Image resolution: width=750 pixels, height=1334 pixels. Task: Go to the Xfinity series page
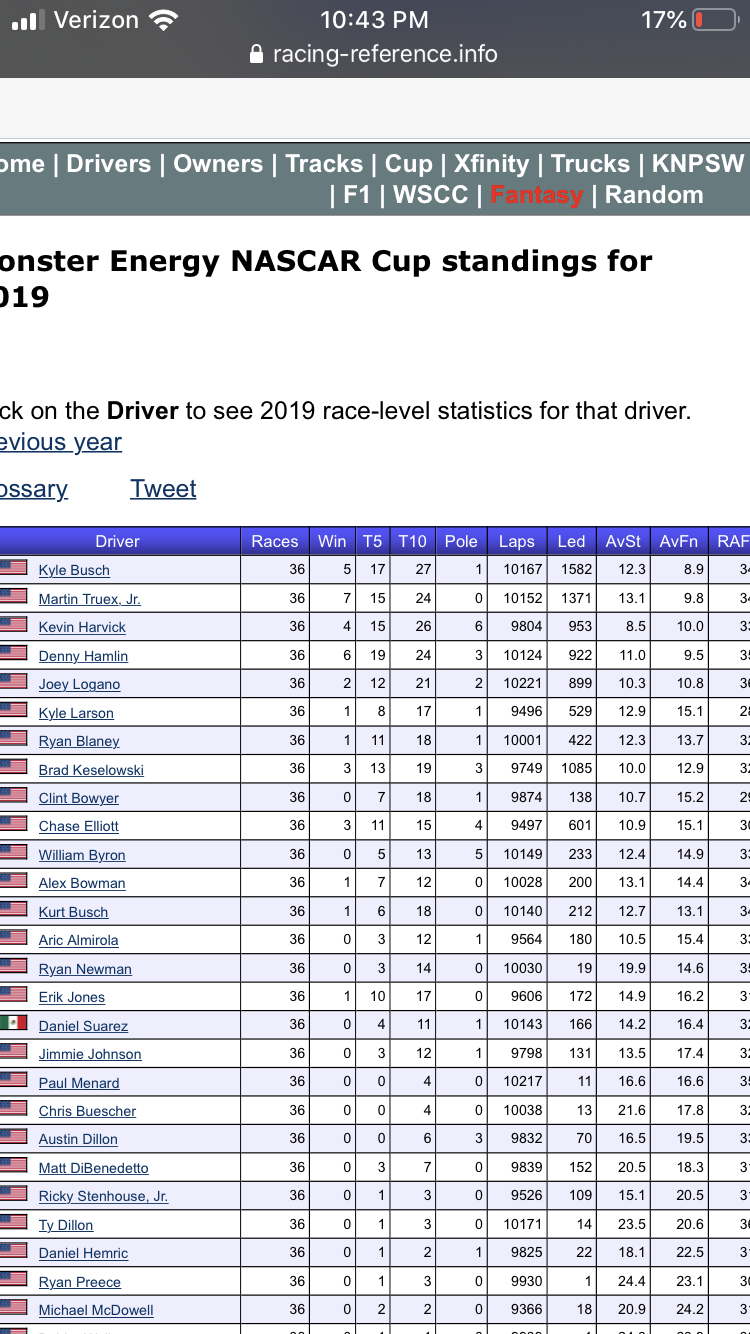tap(491, 164)
